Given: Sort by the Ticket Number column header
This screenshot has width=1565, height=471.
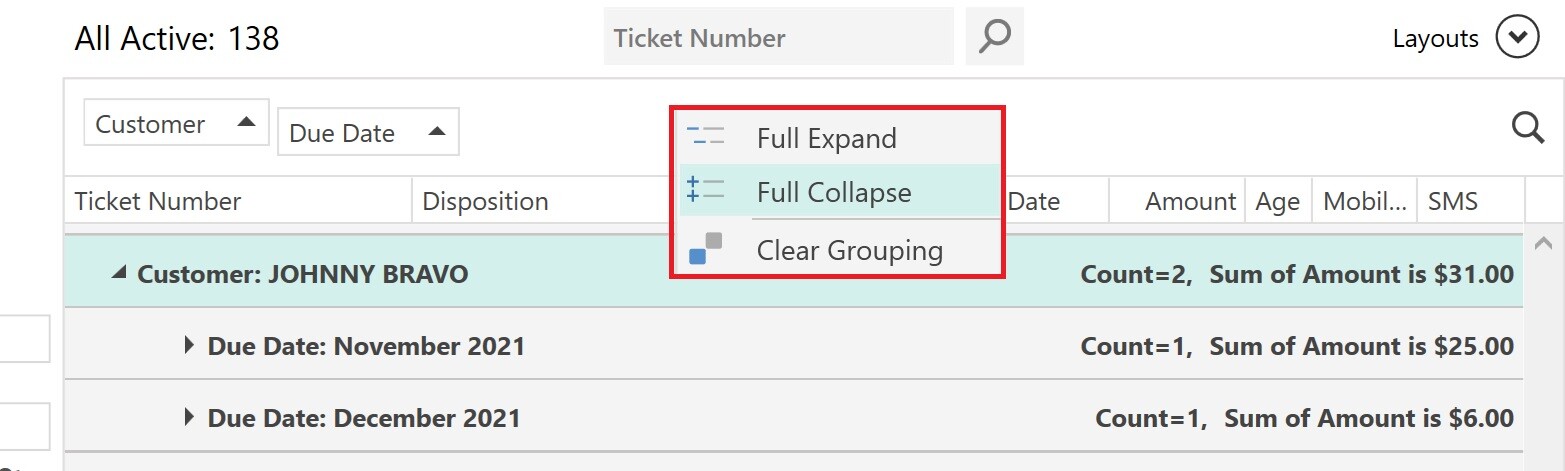Looking at the screenshot, I should [238, 201].
